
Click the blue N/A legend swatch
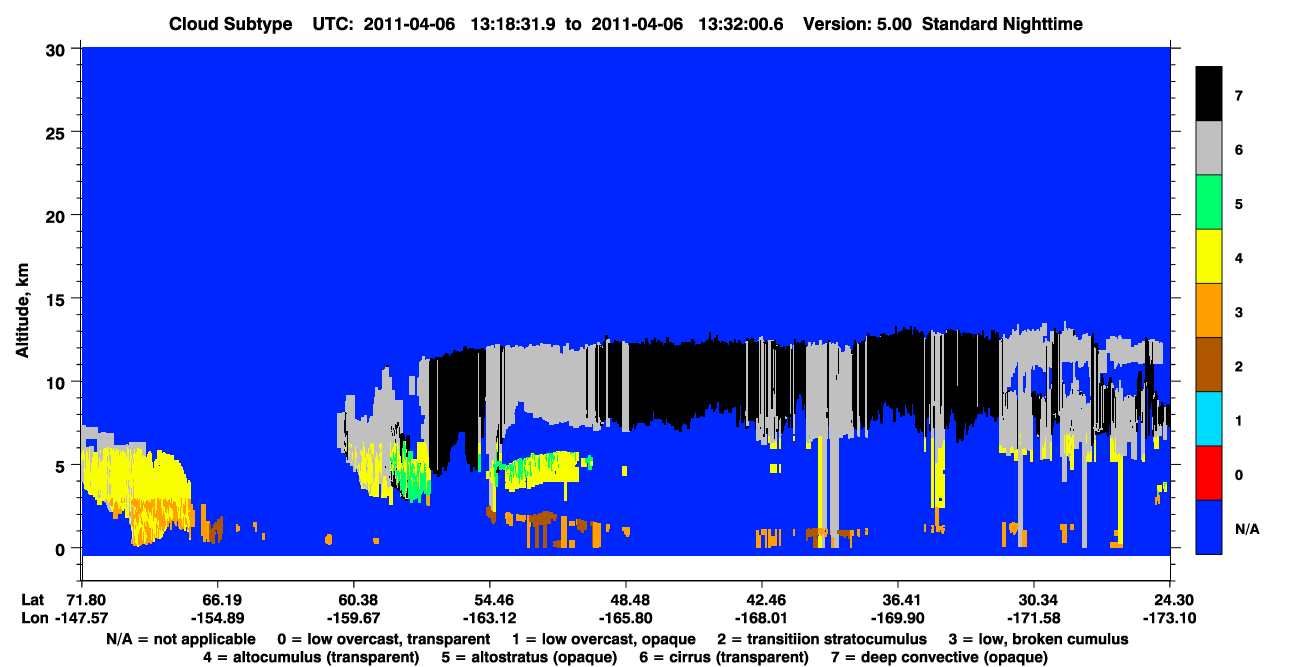point(1209,527)
